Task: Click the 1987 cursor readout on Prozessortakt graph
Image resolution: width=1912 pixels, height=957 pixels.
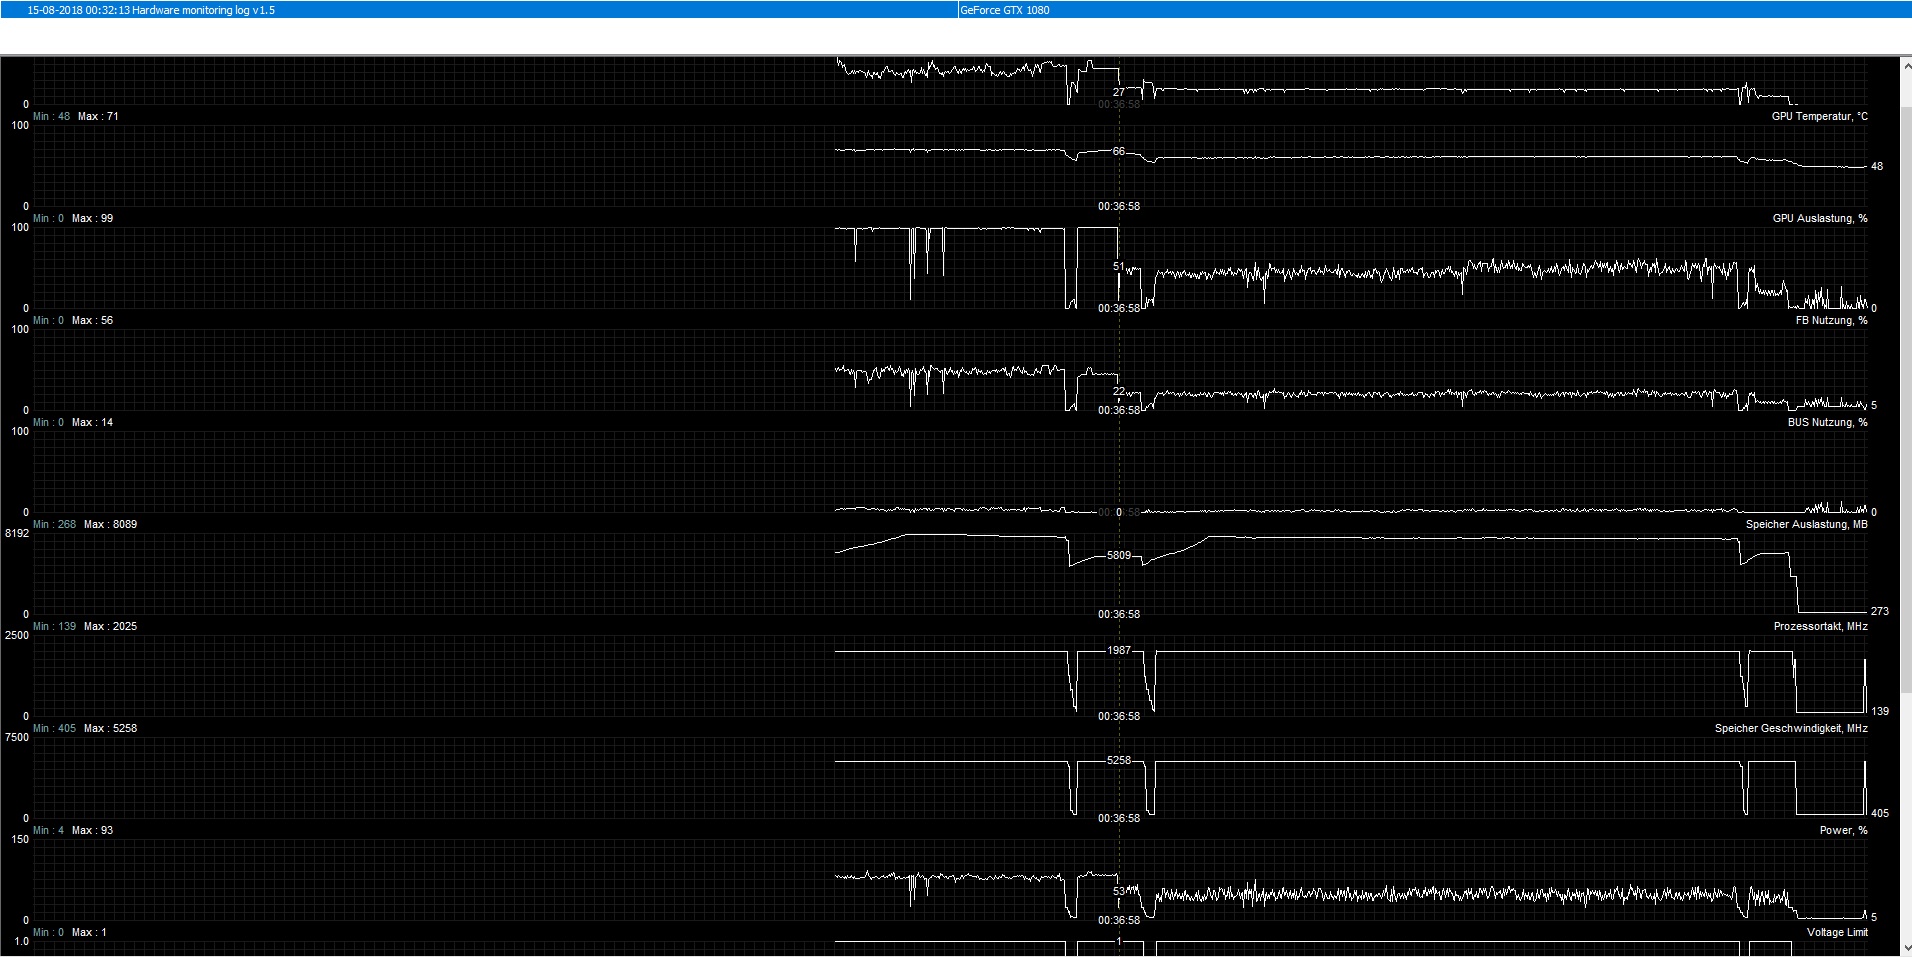Action: click(x=1119, y=650)
